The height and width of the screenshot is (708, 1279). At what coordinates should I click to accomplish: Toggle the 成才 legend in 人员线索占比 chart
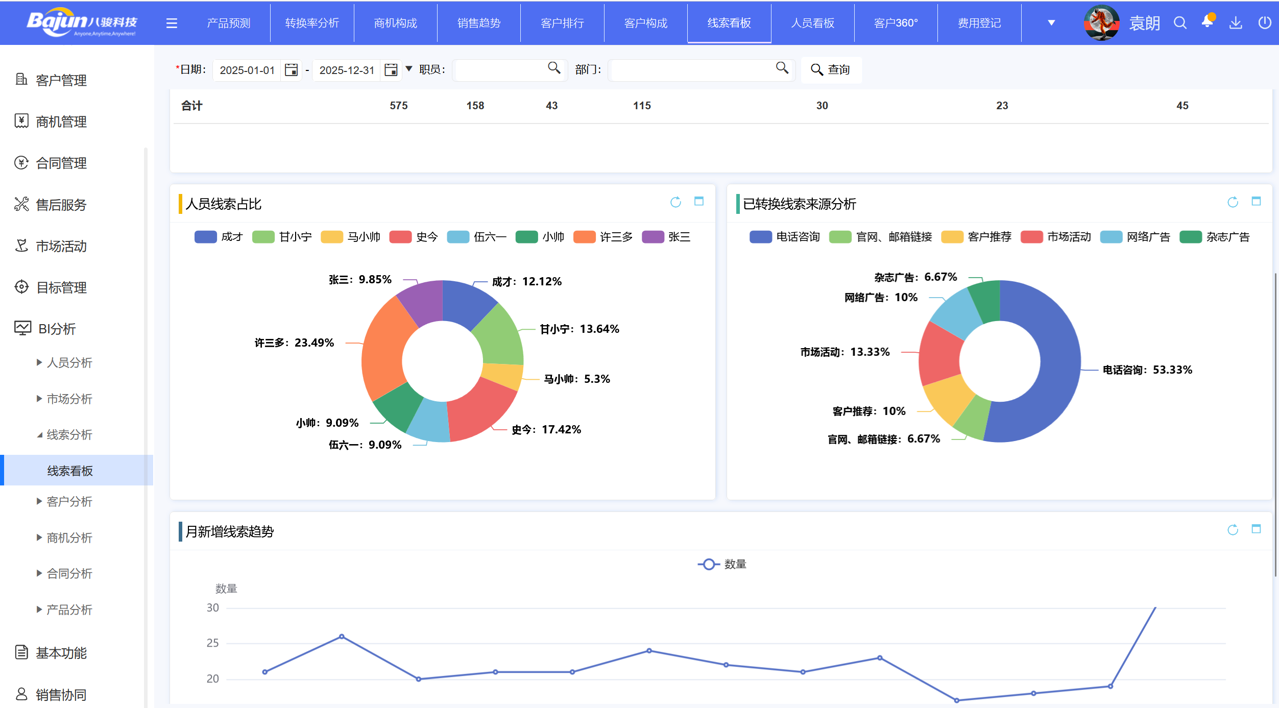coord(212,236)
